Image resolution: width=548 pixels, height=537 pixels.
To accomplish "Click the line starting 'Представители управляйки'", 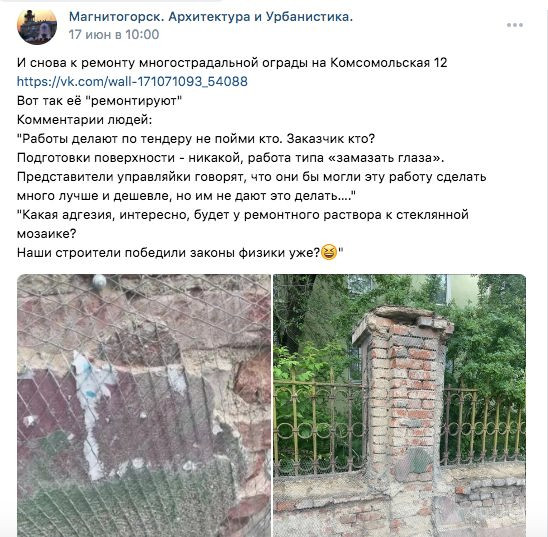I will pyautogui.click(x=252, y=176).
